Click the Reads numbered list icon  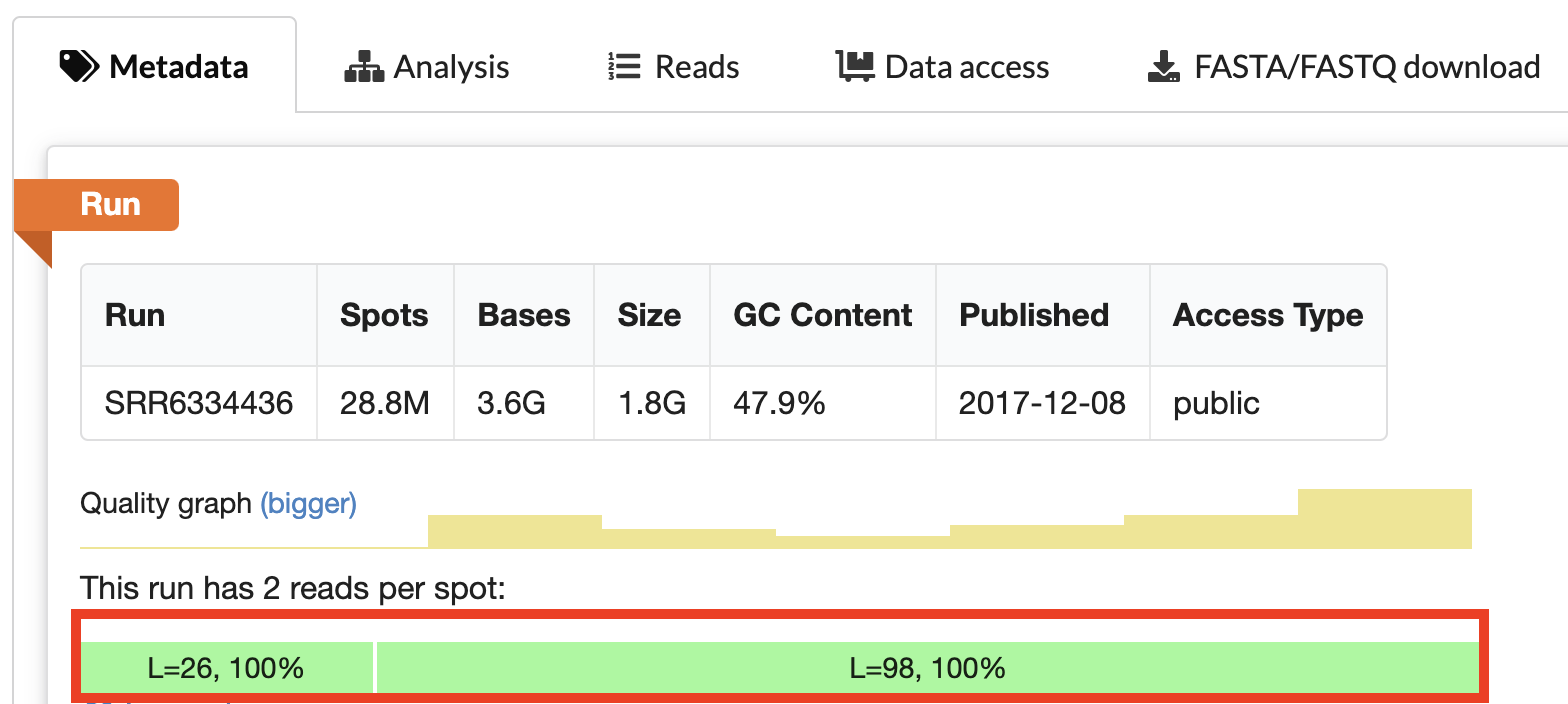(x=624, y=67)
